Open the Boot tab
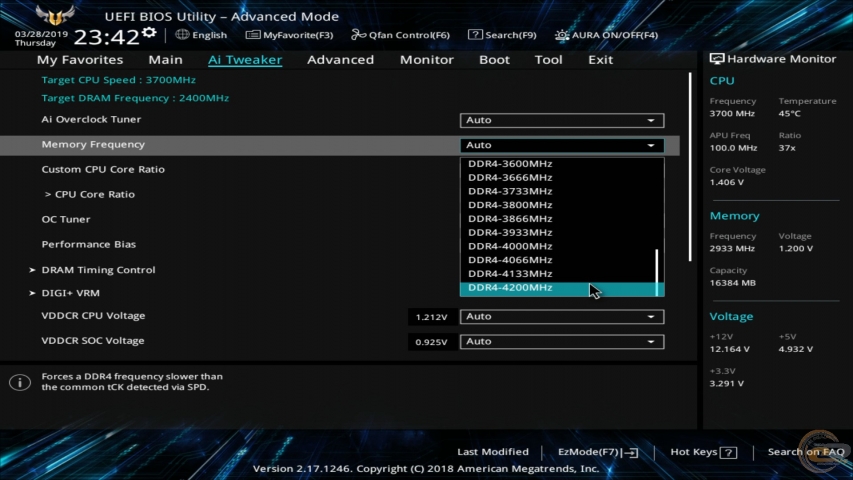This screenshot has height=480, width=853. click(494, 60)
